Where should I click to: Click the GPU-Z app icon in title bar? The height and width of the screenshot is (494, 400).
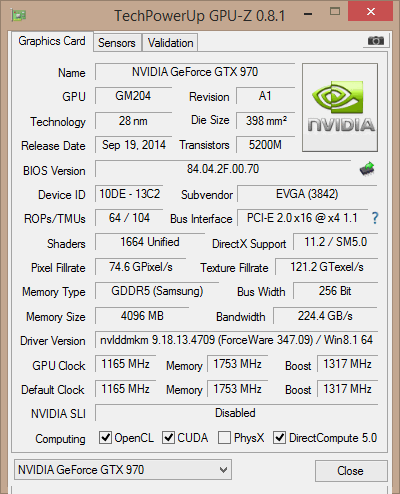coord(19,15)
